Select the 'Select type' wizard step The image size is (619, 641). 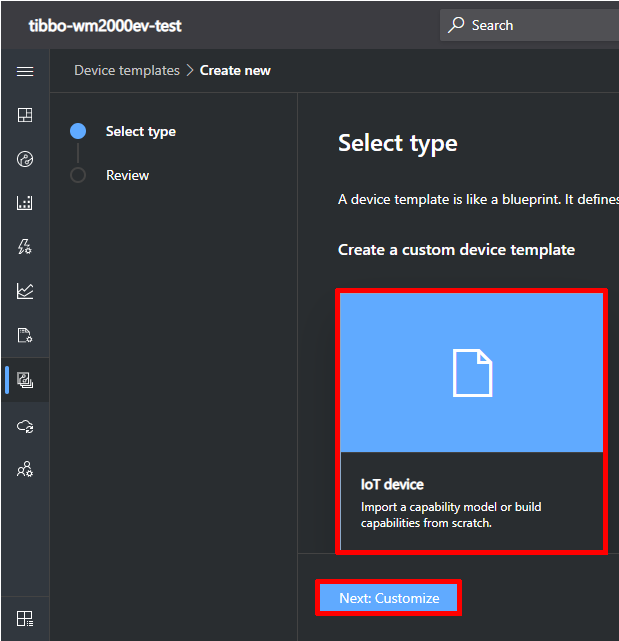(x=140, y=131)
